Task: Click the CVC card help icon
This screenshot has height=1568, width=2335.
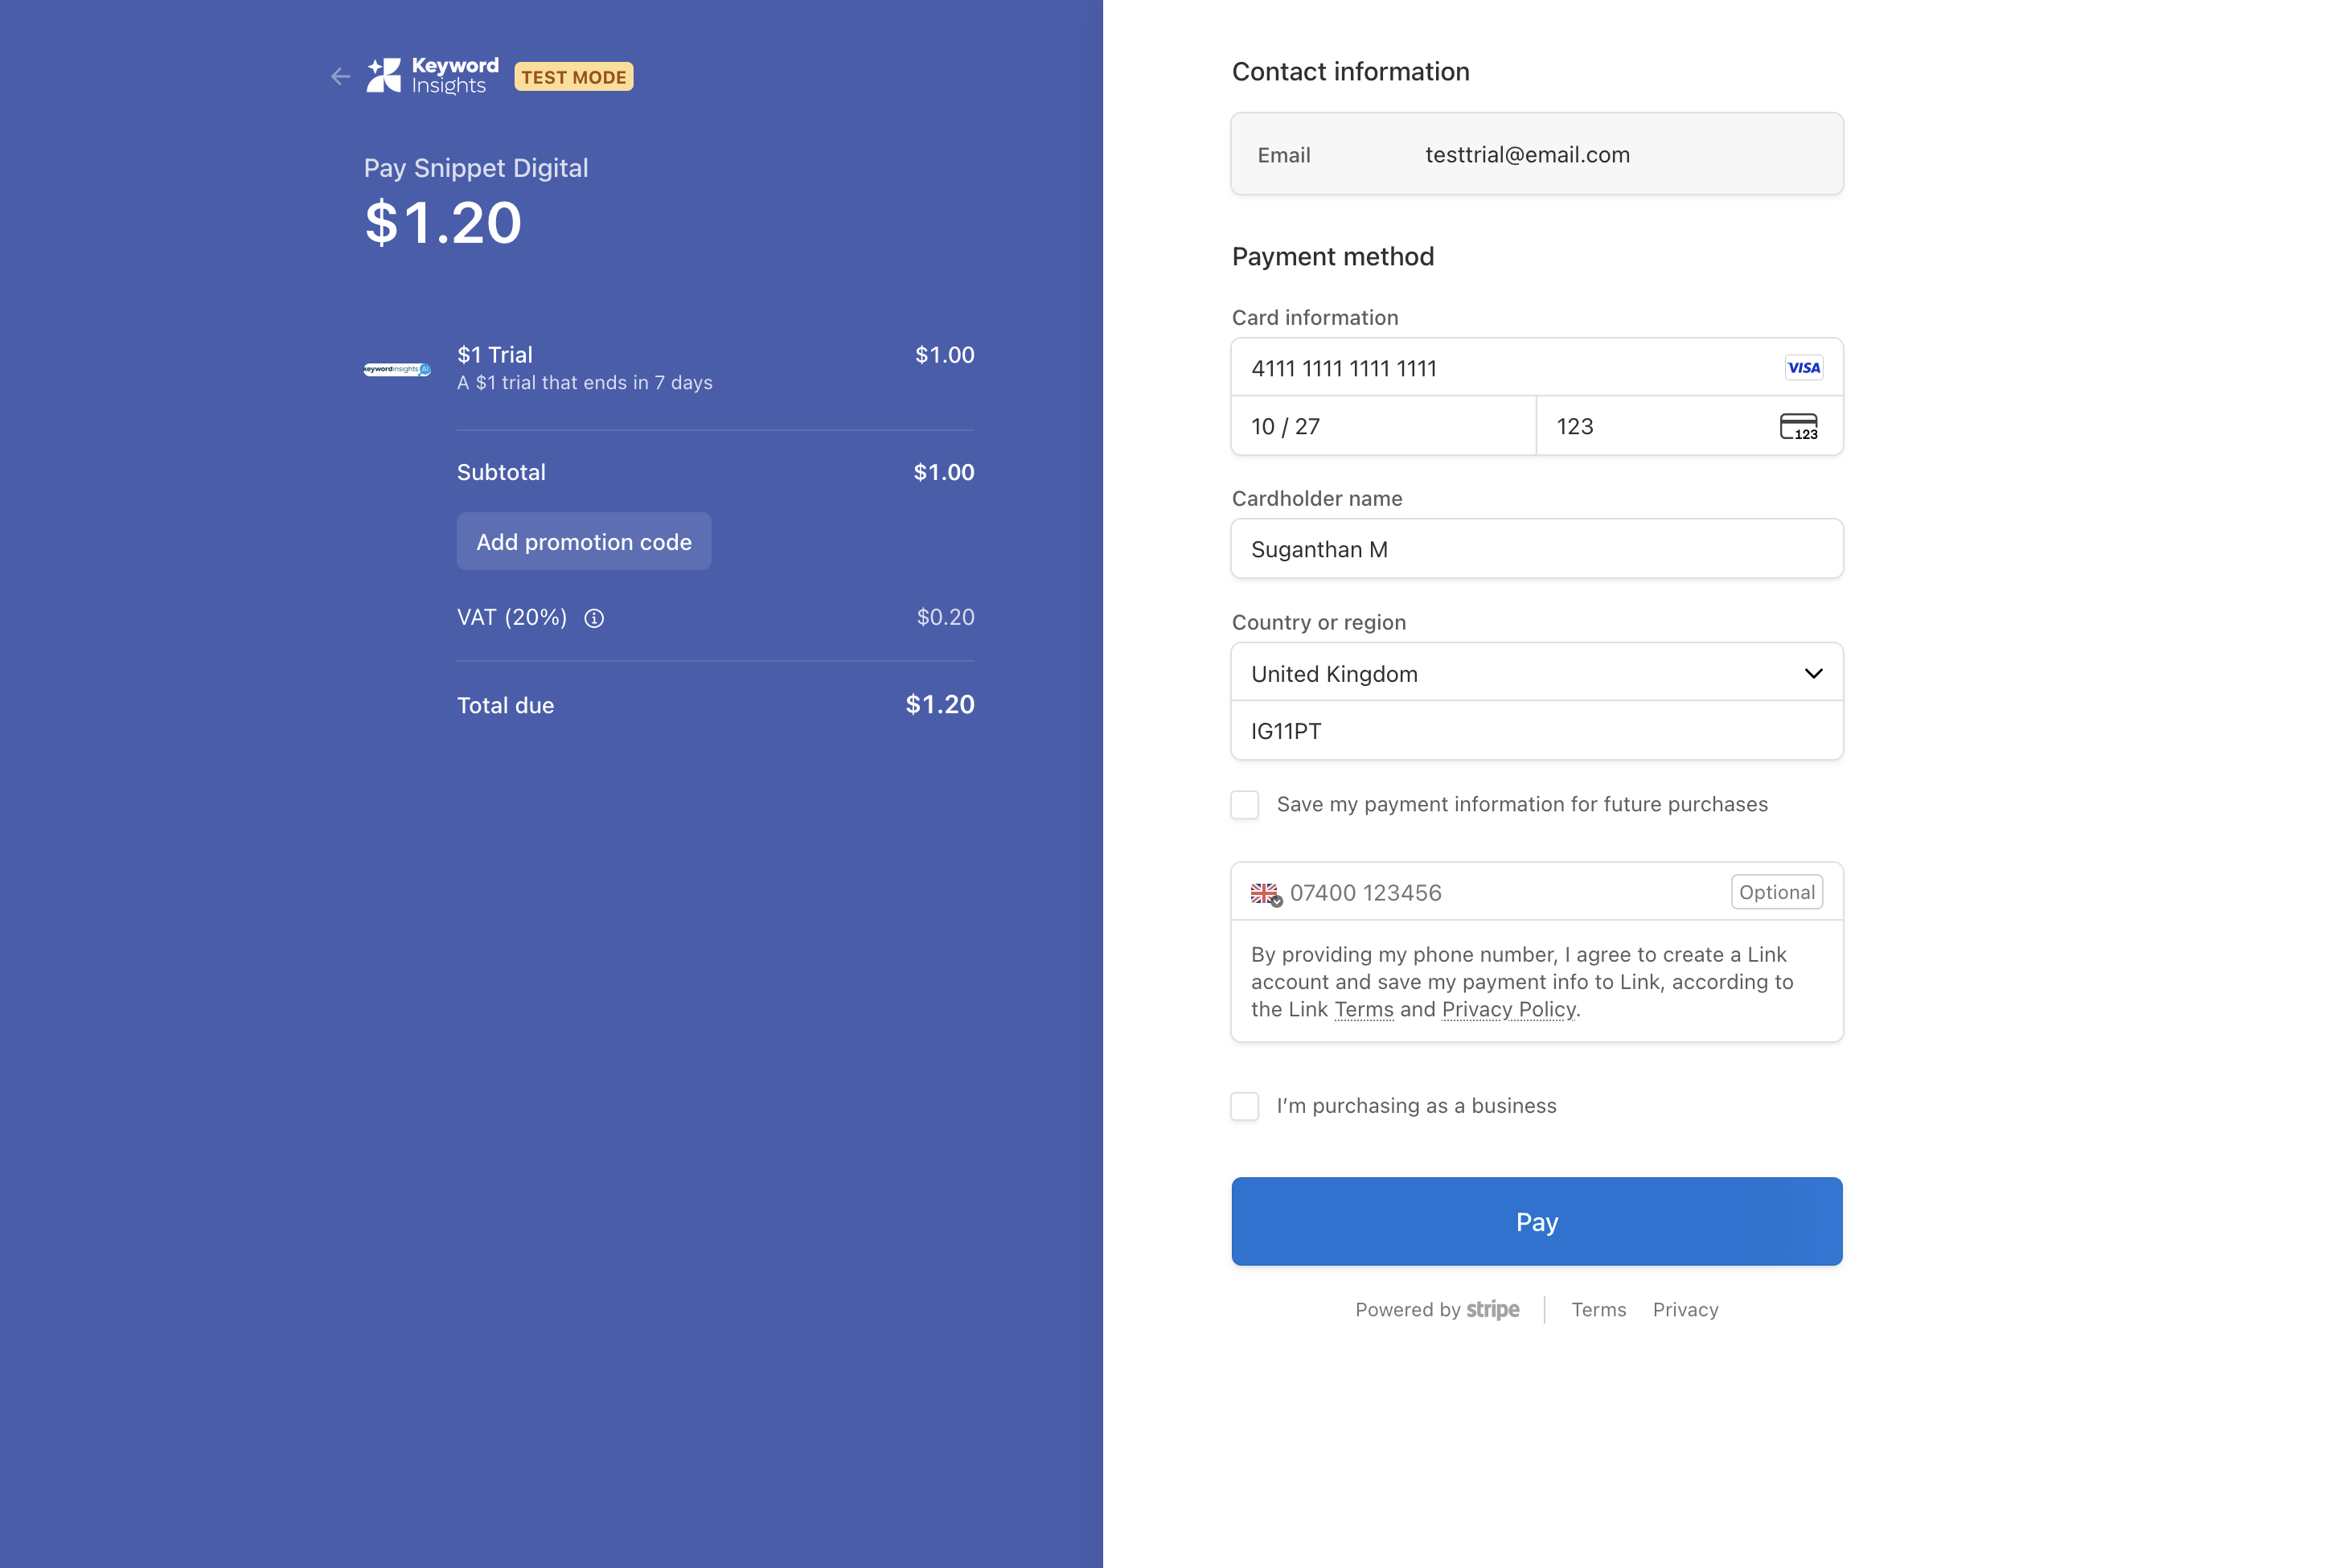Action: pos(1798,427)
